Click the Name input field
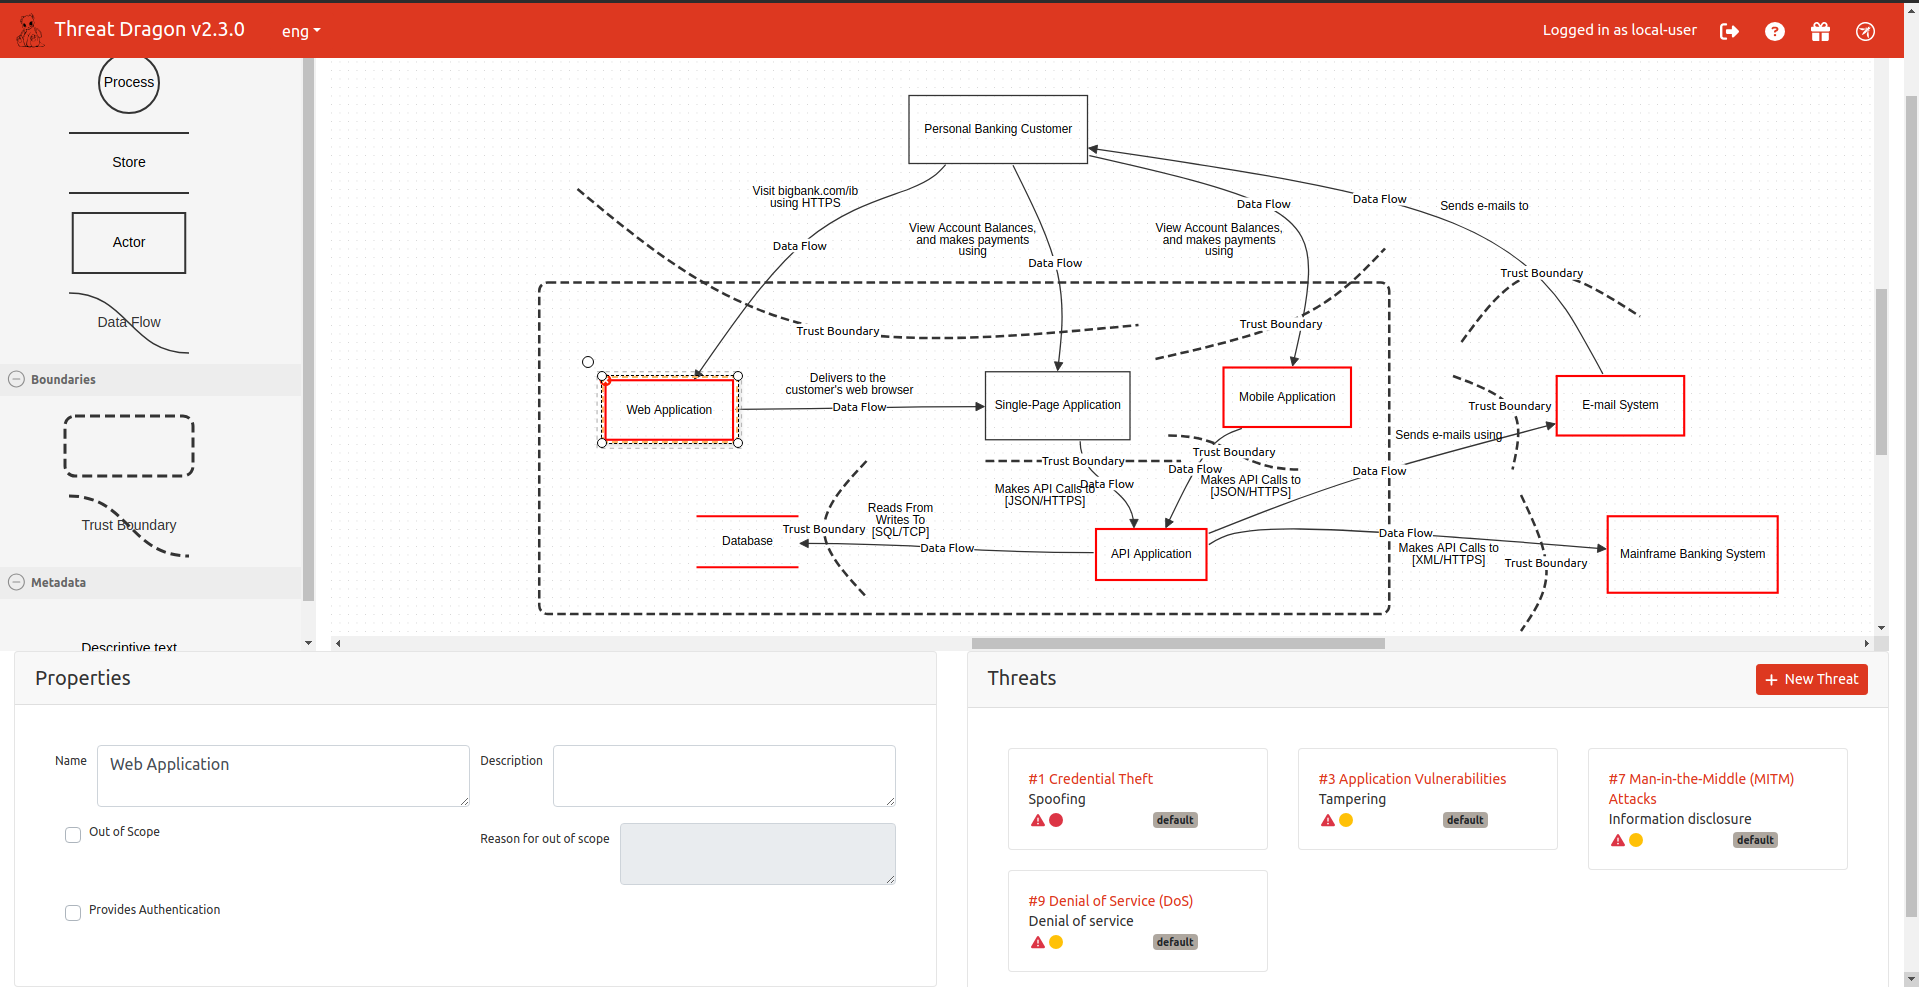This screenshot has width=1919, height=987. coord(283,775)
